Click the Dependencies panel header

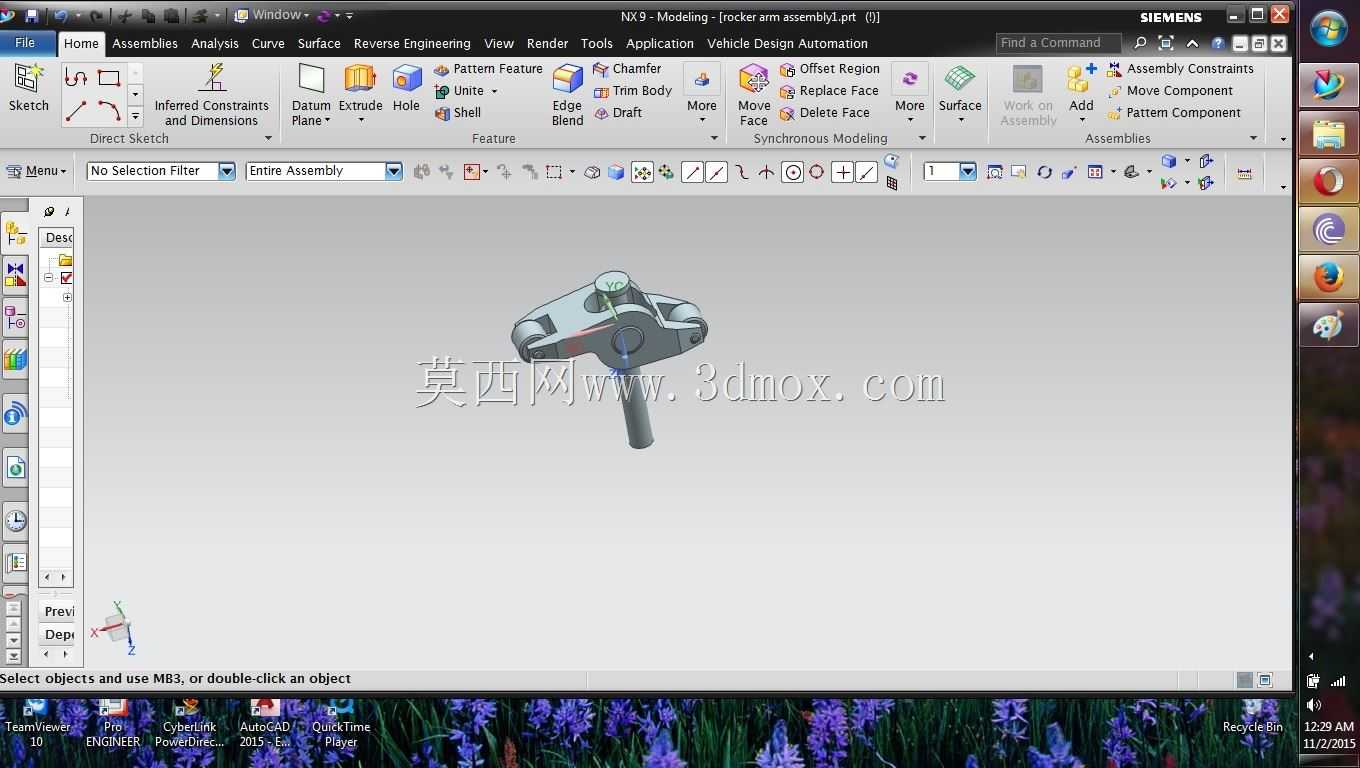(59, 634)
